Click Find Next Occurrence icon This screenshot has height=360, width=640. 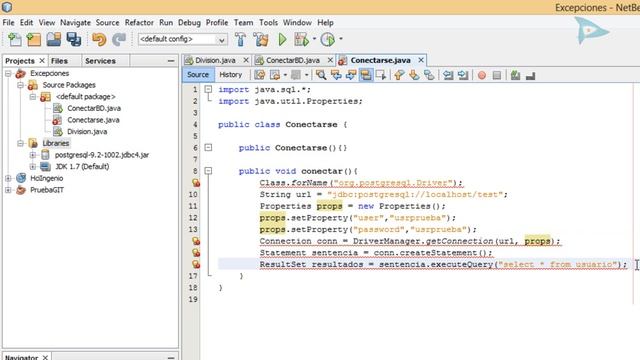click(x=351, y=75)
